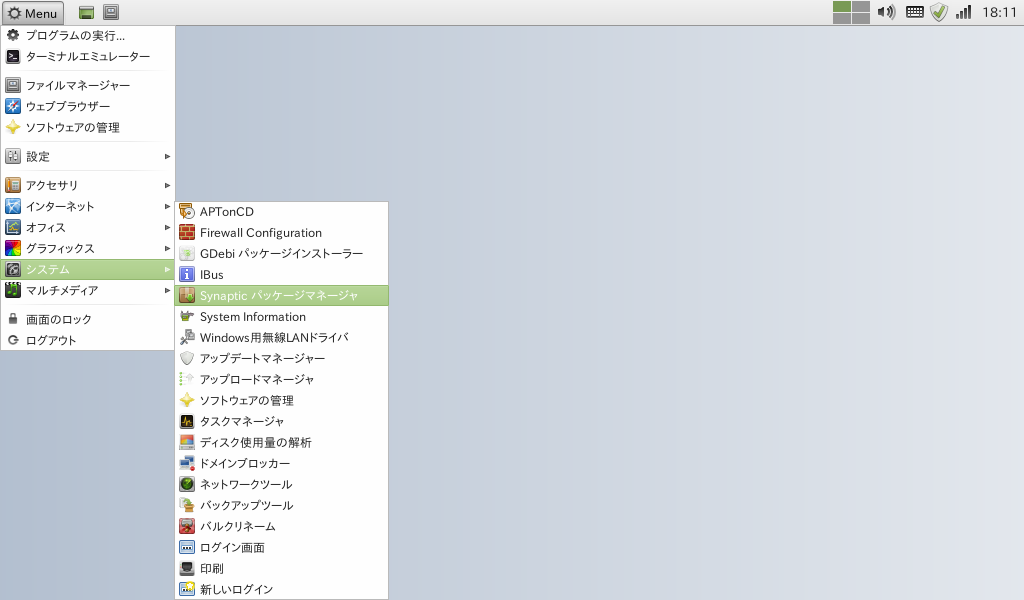Open System Information entry
Viewport: 1024px width, 600px height.
click(x=281, y=316)
